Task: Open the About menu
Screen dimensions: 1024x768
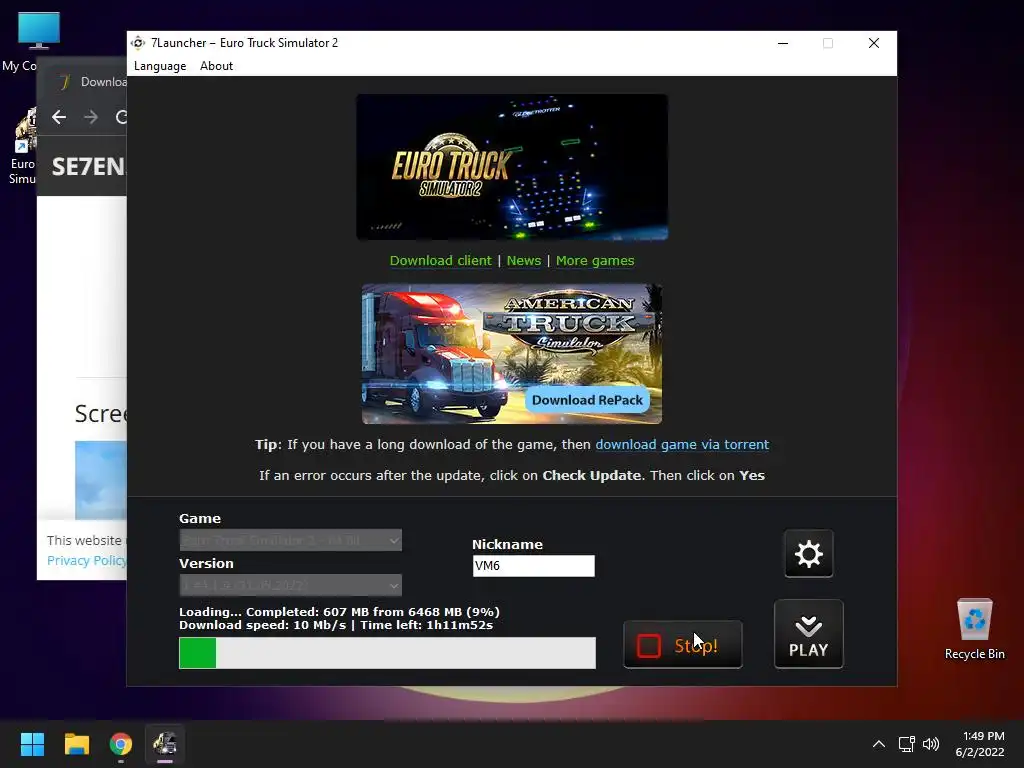Action: [x=216, y=66]
